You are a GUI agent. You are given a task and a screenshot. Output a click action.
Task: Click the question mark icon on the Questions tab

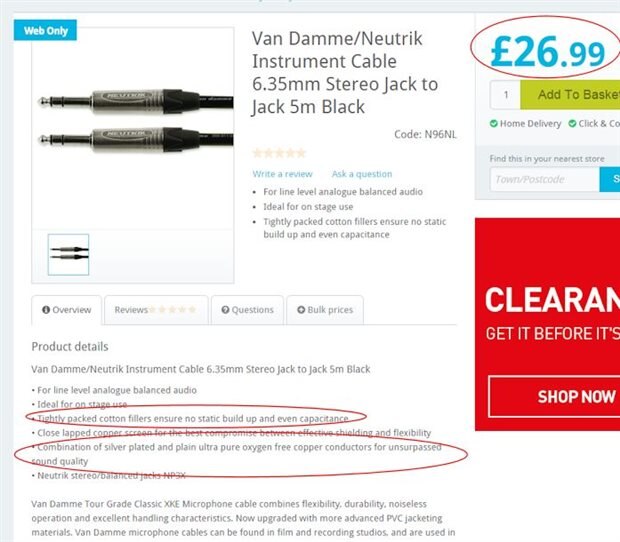[x=225, y=310]
